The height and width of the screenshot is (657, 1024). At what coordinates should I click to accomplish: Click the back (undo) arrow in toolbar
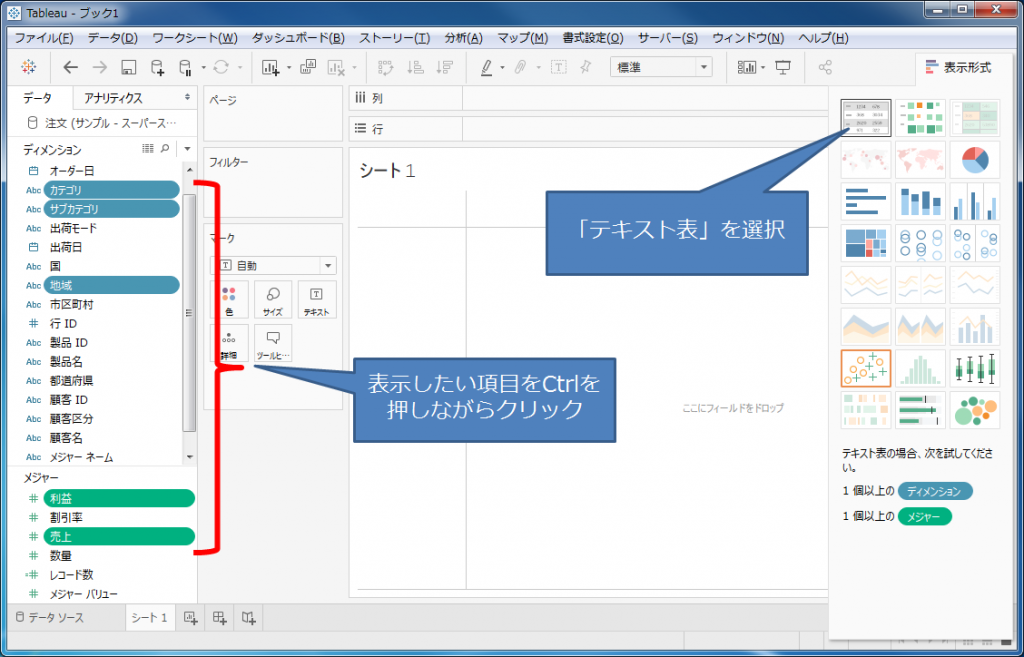(x=70, y=67)
